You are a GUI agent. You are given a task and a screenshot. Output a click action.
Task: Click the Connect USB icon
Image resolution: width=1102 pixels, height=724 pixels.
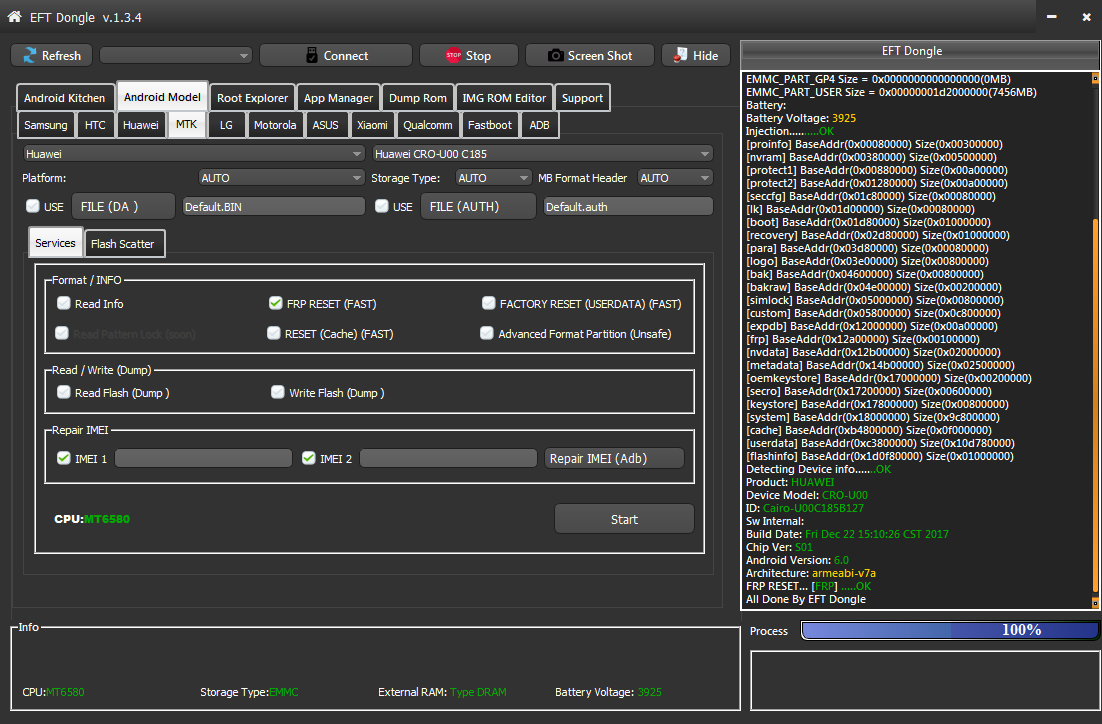(311, 56)
